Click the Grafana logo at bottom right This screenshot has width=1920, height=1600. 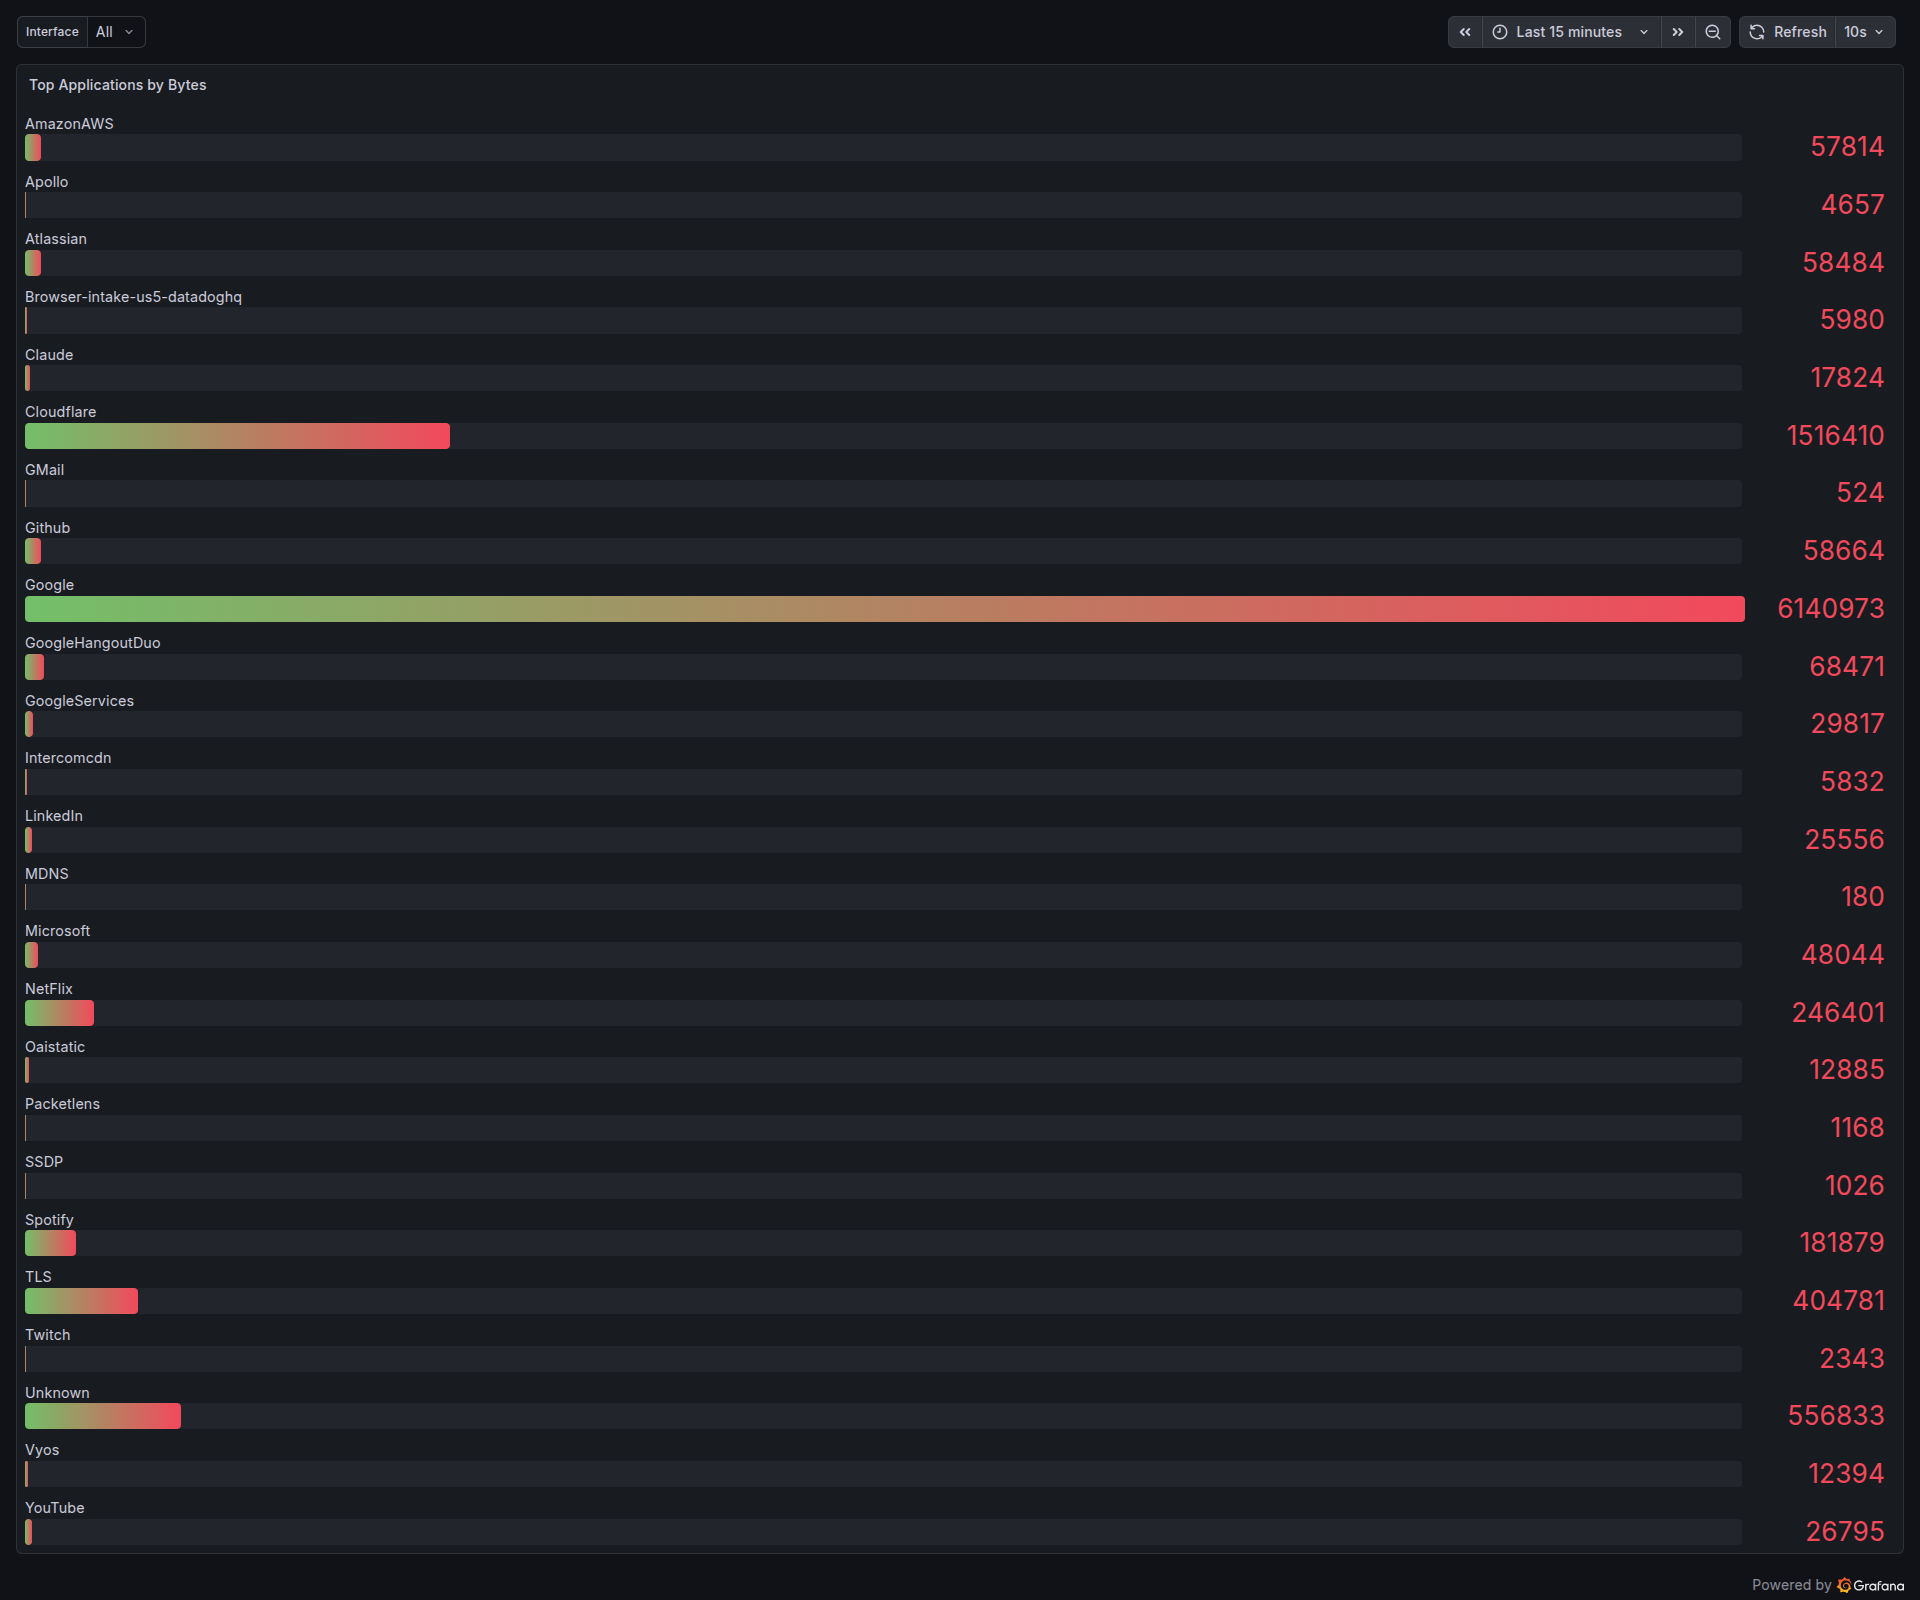[x=1845, y=1585]
